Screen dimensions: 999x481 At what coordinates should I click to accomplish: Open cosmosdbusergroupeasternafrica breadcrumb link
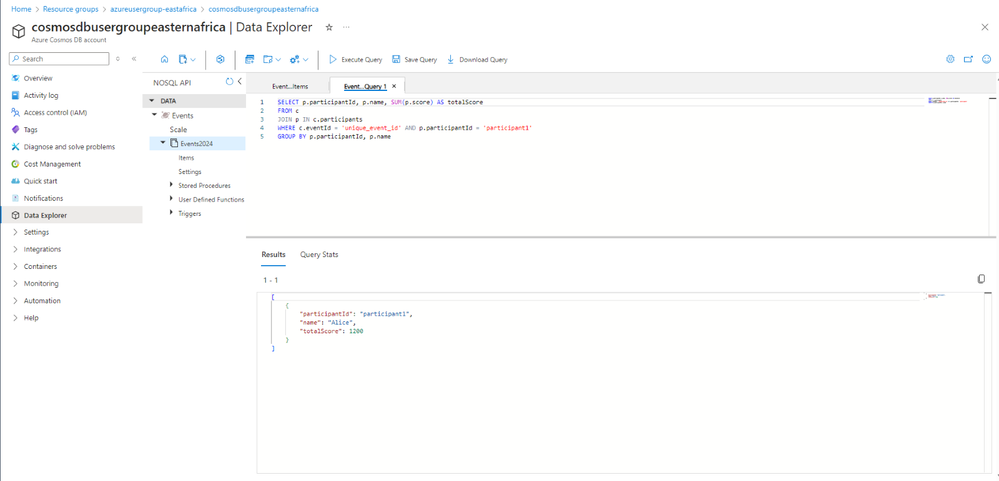tap(264, 10)
